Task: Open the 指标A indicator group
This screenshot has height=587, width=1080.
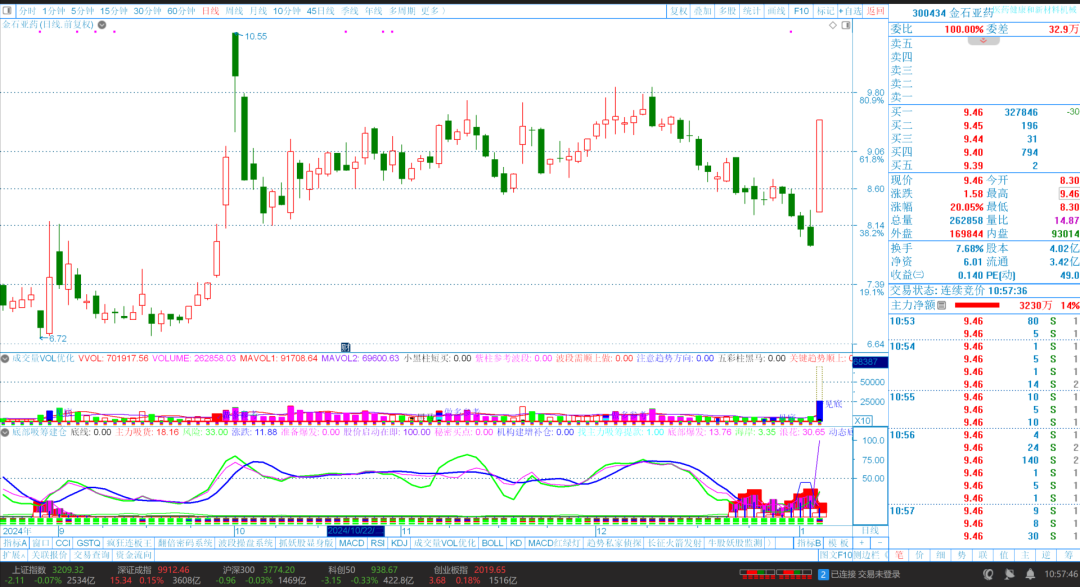Action: [14, 543]
